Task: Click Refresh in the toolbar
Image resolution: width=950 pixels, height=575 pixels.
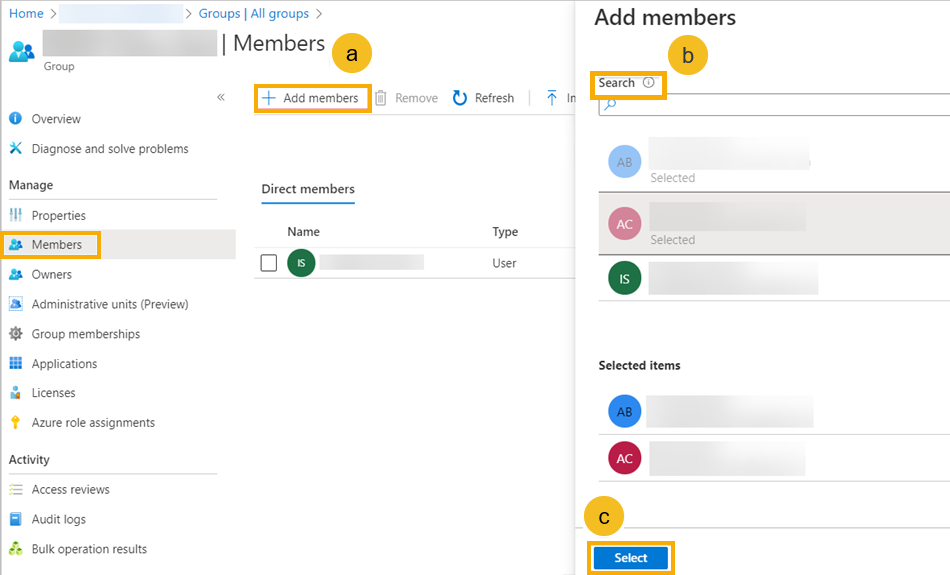Action: 484,98
